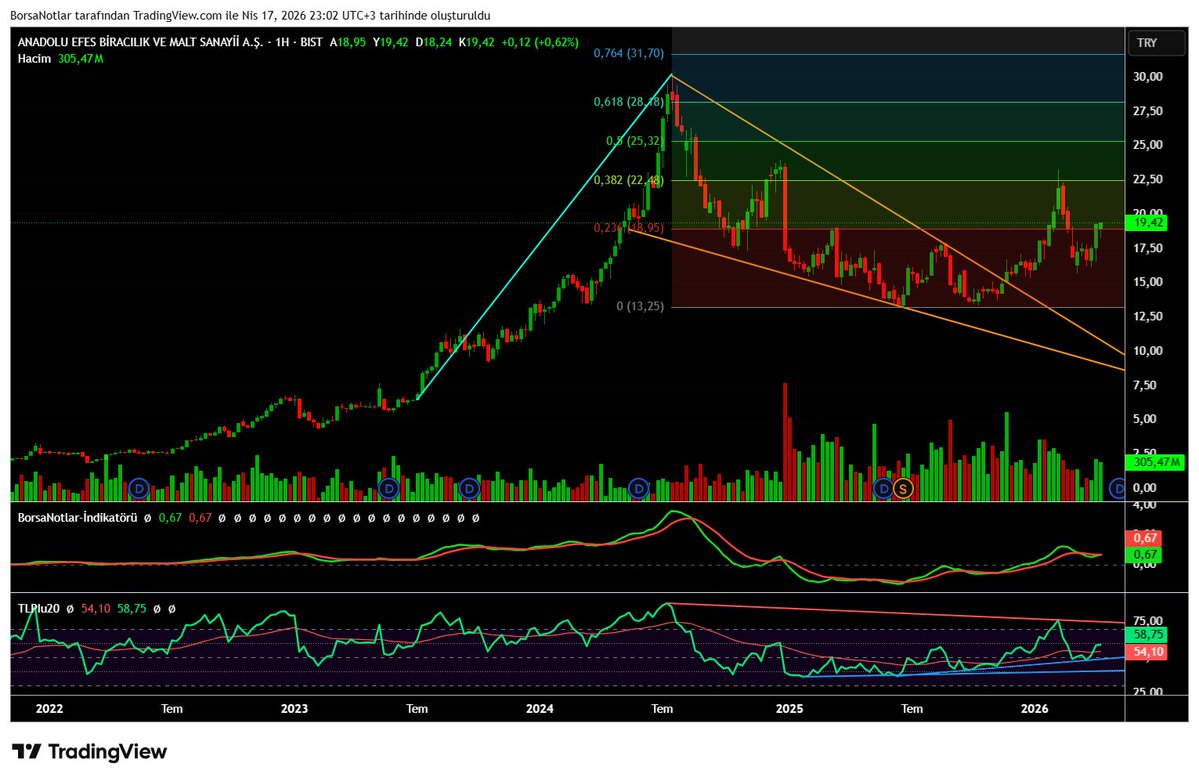
Task: Select the upper orange wedge trend line
Action: coord(897,214)
